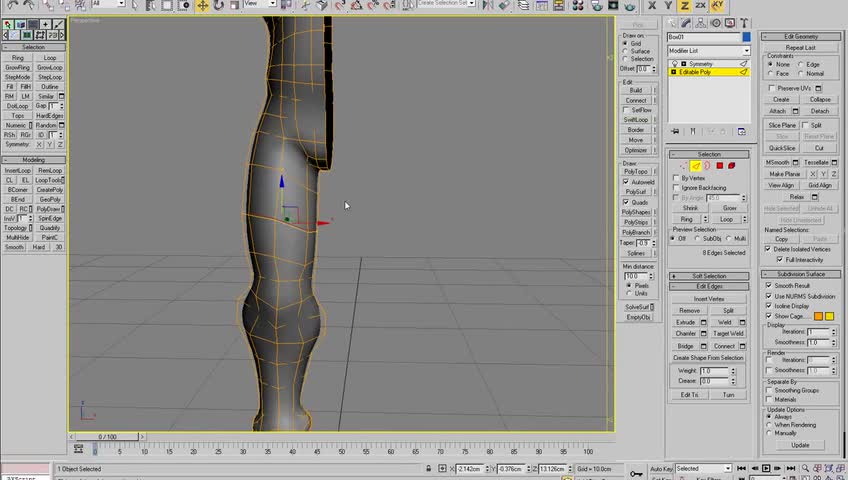This screenshot has width=848, height=480.
Task: Switch to Polygon sub-object selection icon
Action: pos(719,166)
